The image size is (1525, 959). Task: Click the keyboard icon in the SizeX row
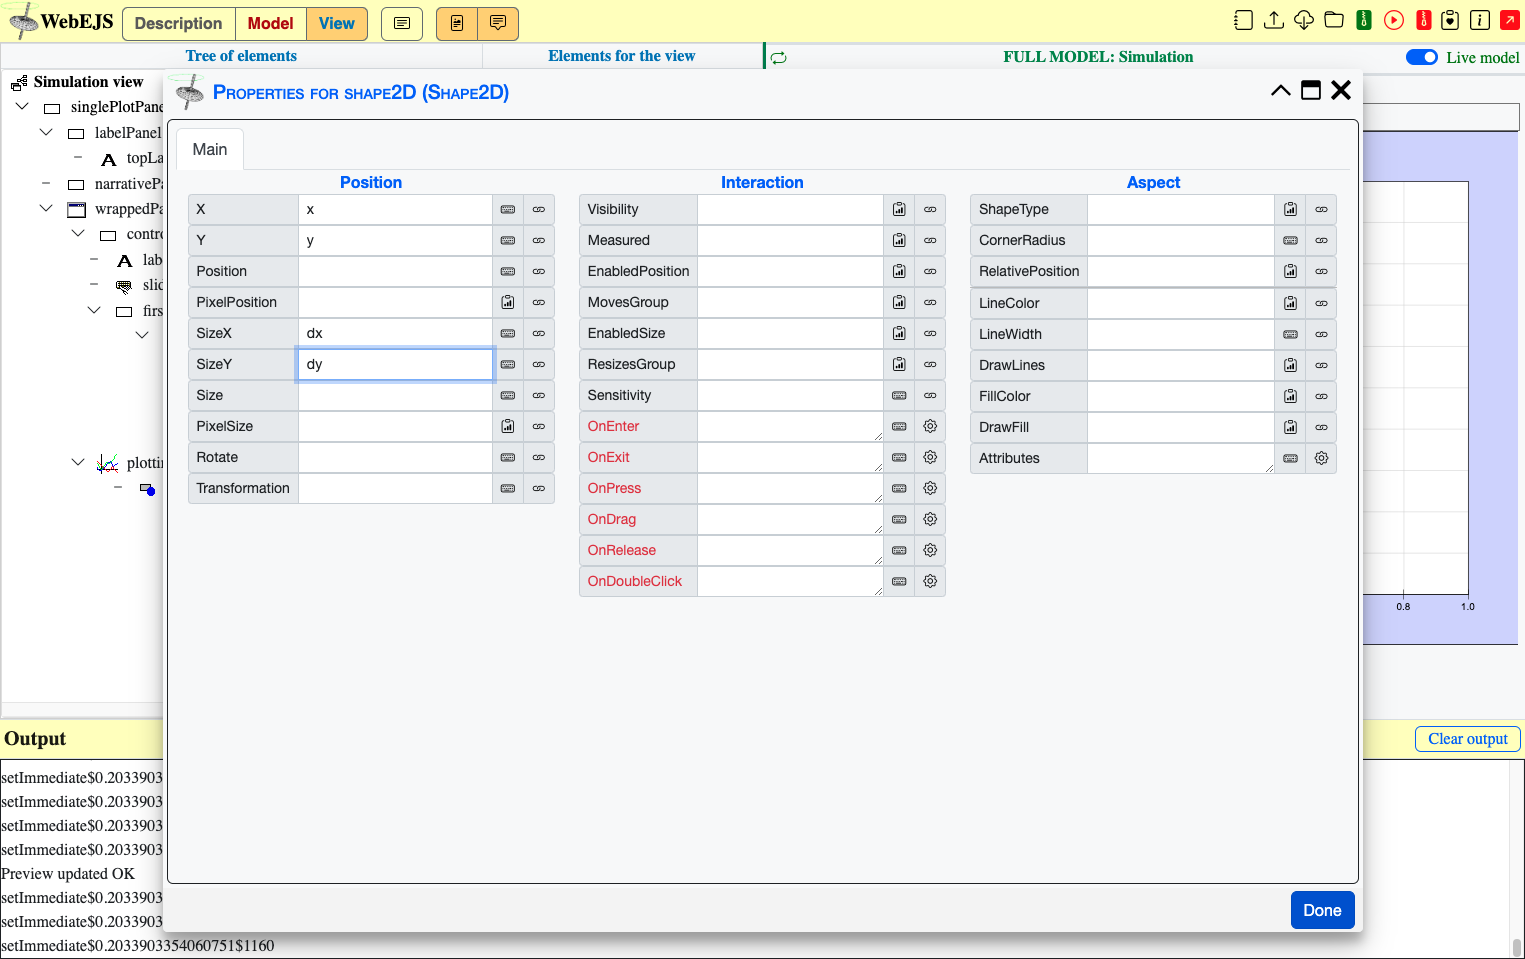click(x=508, y=334)
